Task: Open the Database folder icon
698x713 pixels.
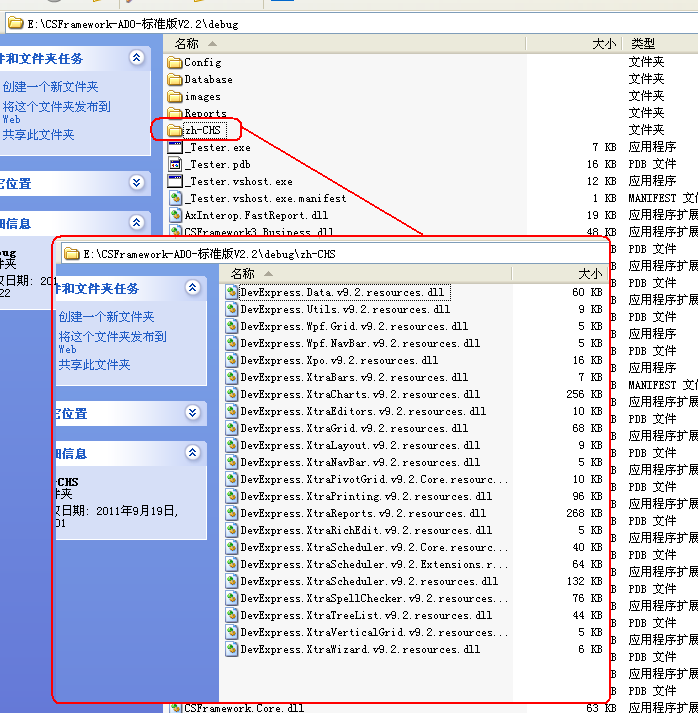Action: pyautogui.click(x=175, y=79)
